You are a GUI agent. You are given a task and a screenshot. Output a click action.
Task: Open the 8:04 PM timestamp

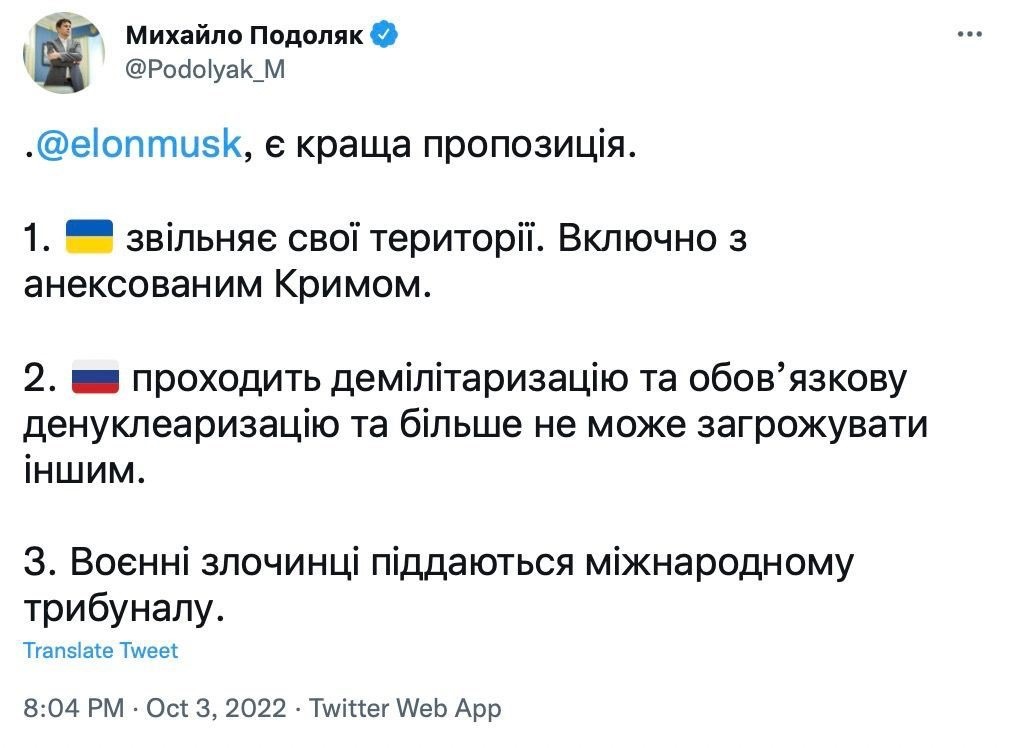74,708
